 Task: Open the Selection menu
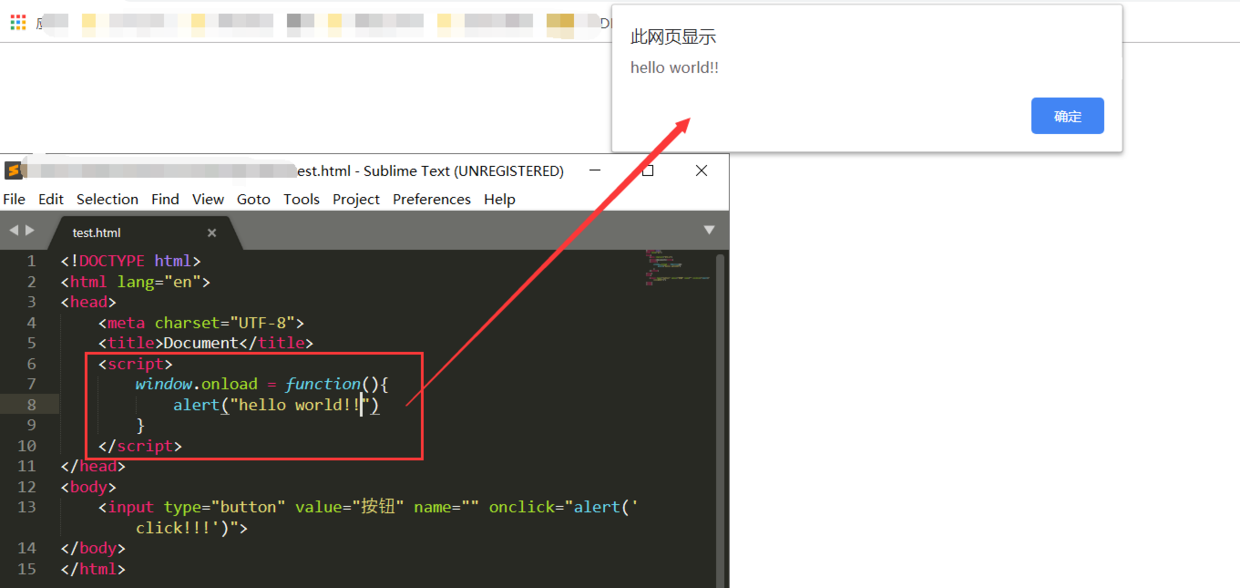107,199
